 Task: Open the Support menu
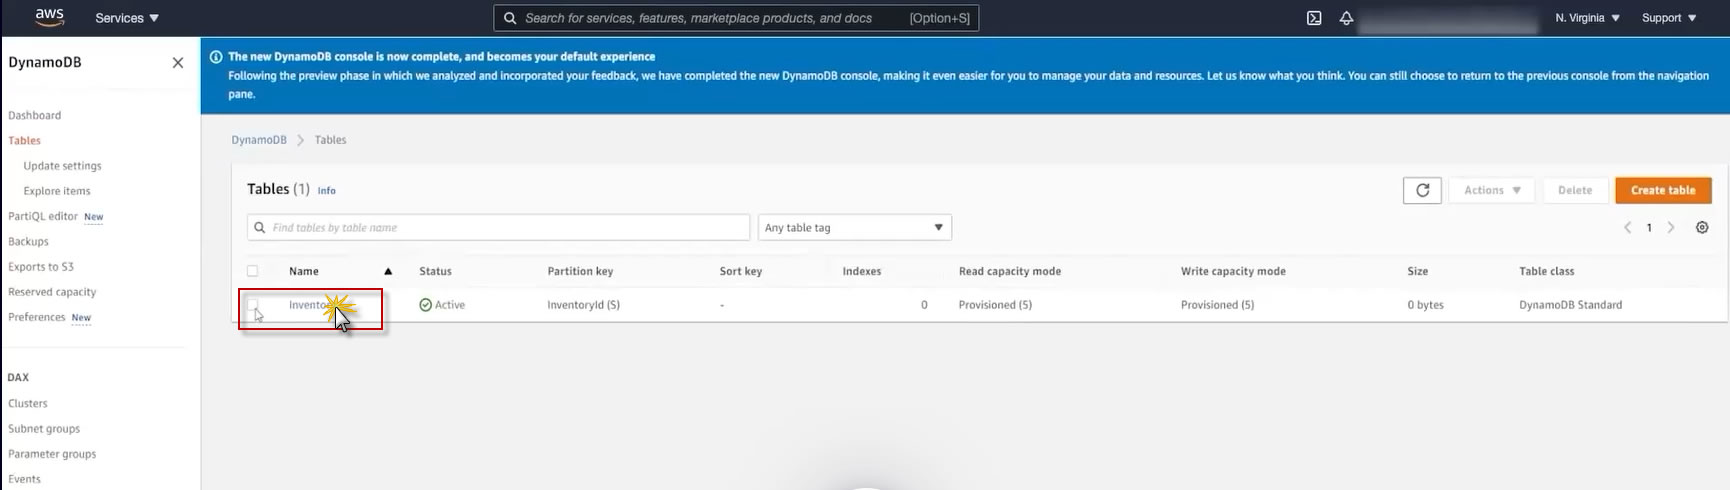click(1669, 18)
